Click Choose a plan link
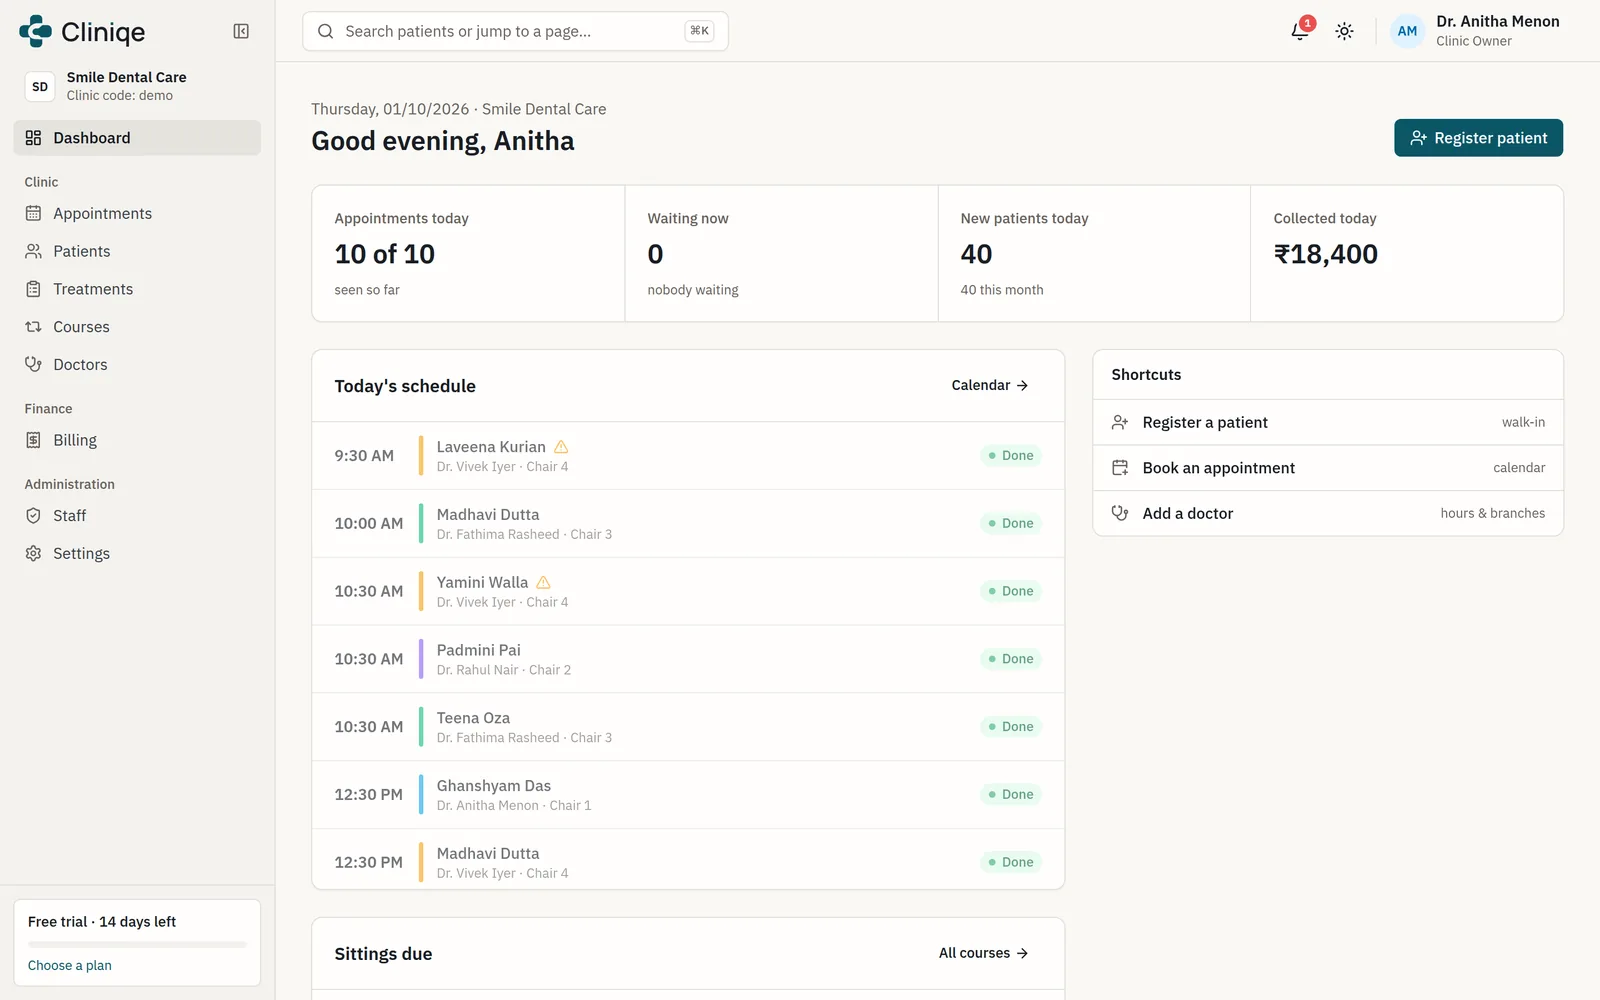The width and height of the screenshot is (1600, 1000). point(70,965)
